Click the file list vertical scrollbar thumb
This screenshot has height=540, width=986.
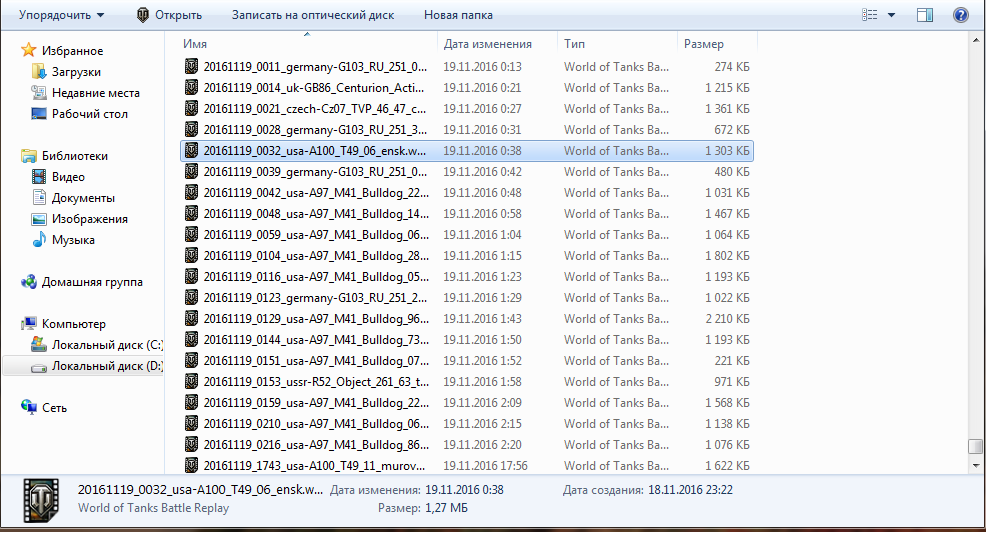[x=975, y=447]
